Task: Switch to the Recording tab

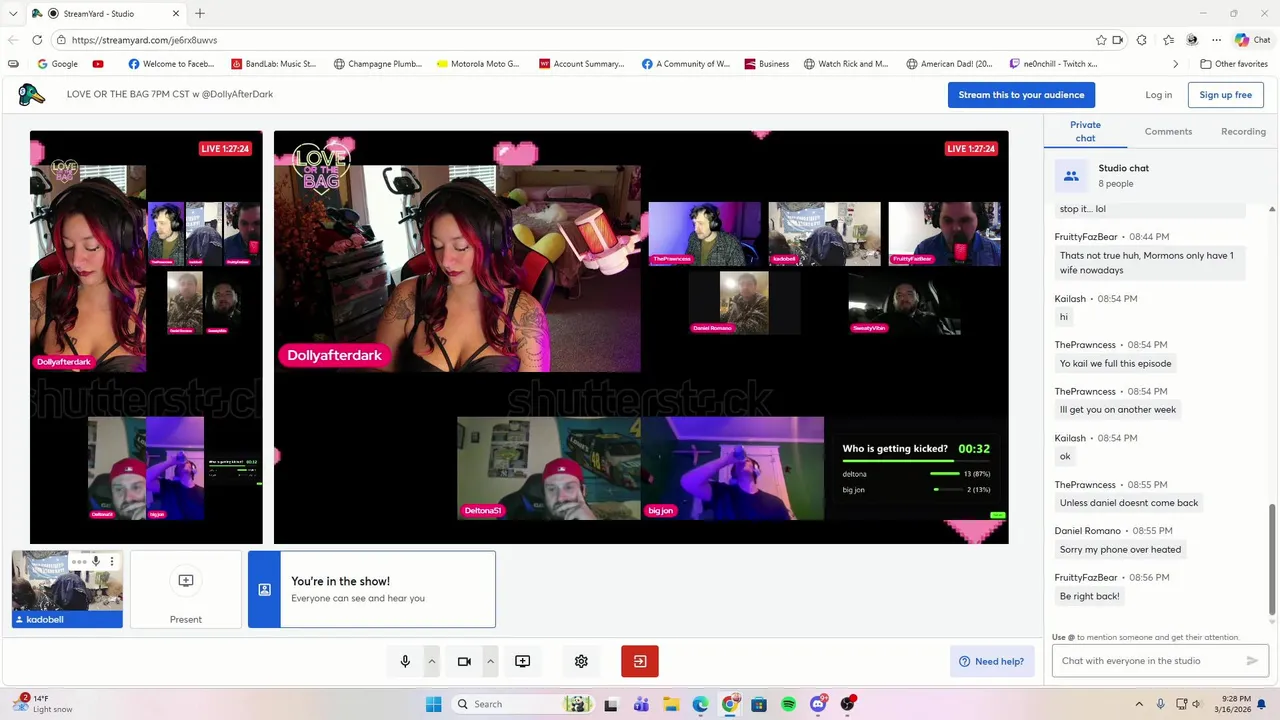Action: (1243, 131)
